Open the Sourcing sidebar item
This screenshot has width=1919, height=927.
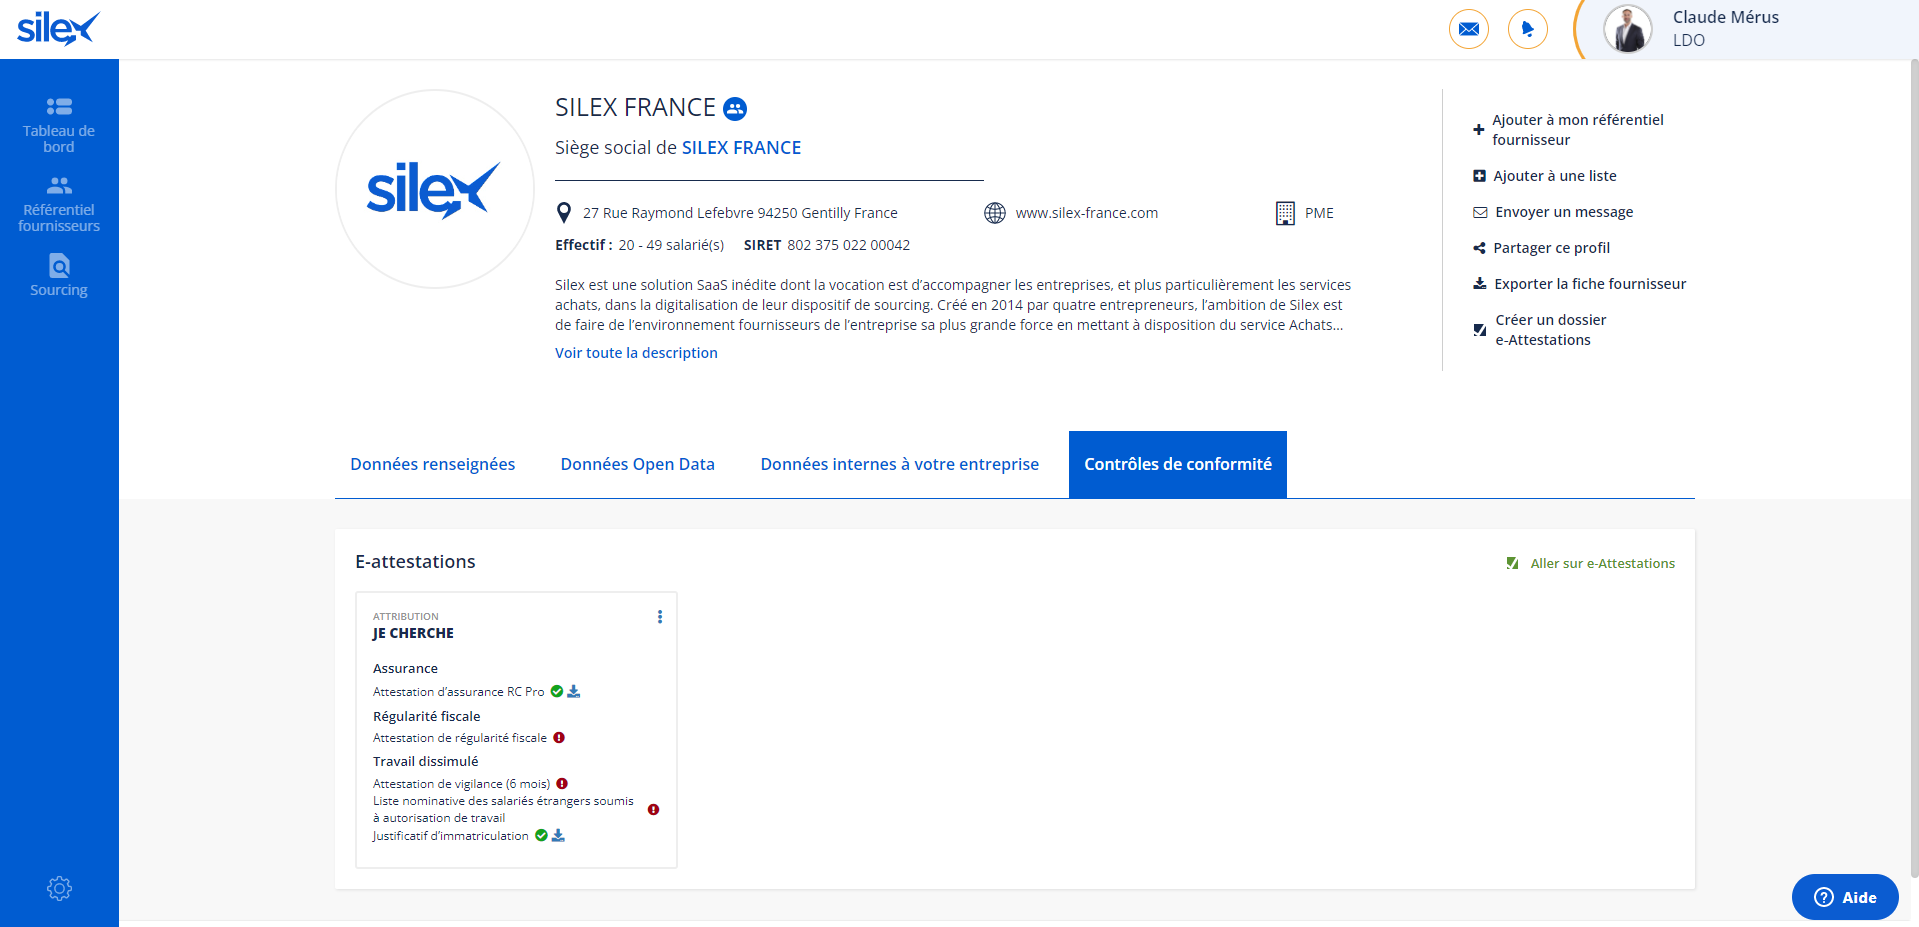pyautogui.click(x=59, y=276)
